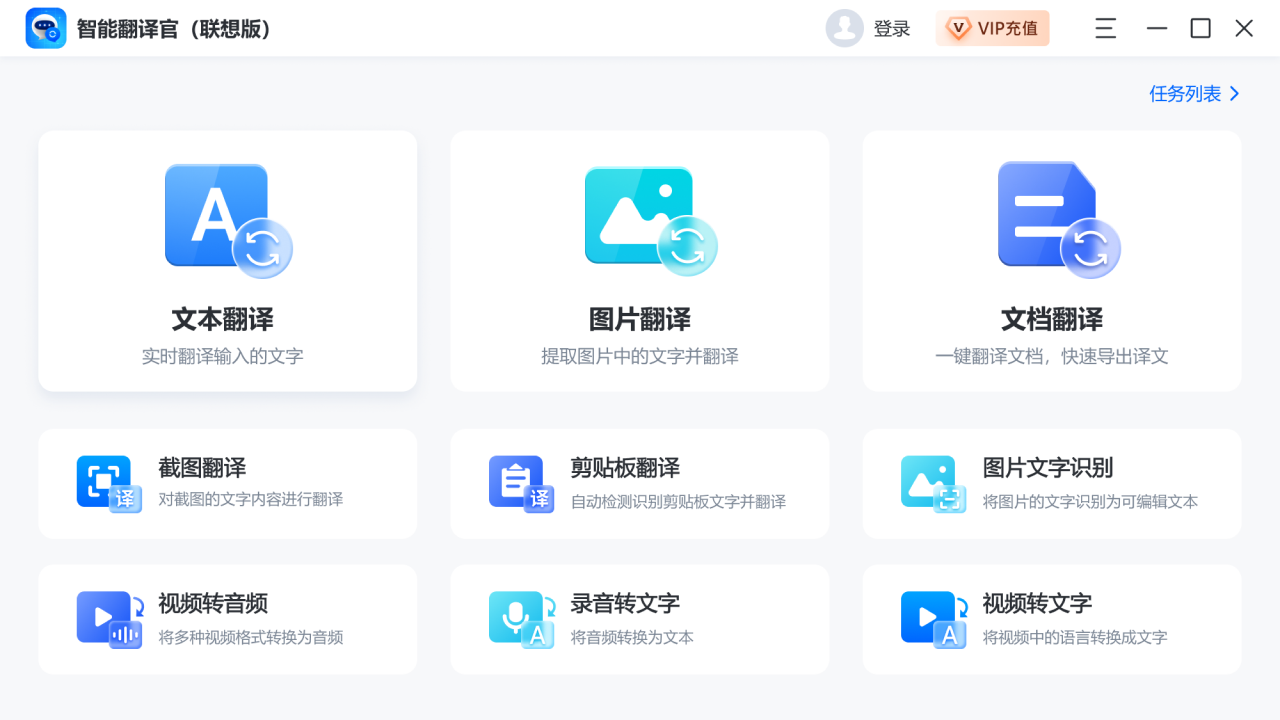Open 图片翻译 to translate images

coord(639,260)
